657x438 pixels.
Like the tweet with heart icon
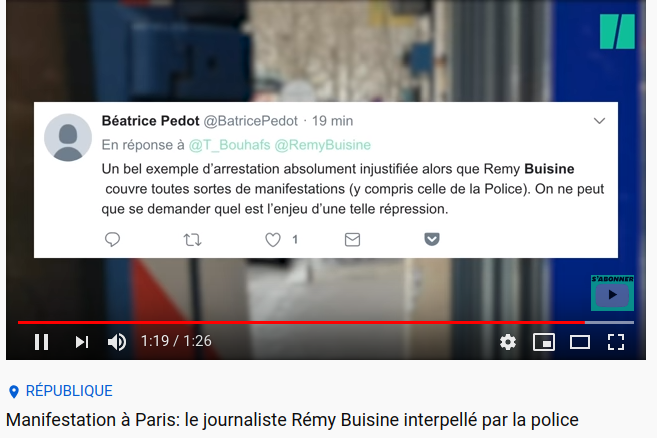(x=273, y=240)
